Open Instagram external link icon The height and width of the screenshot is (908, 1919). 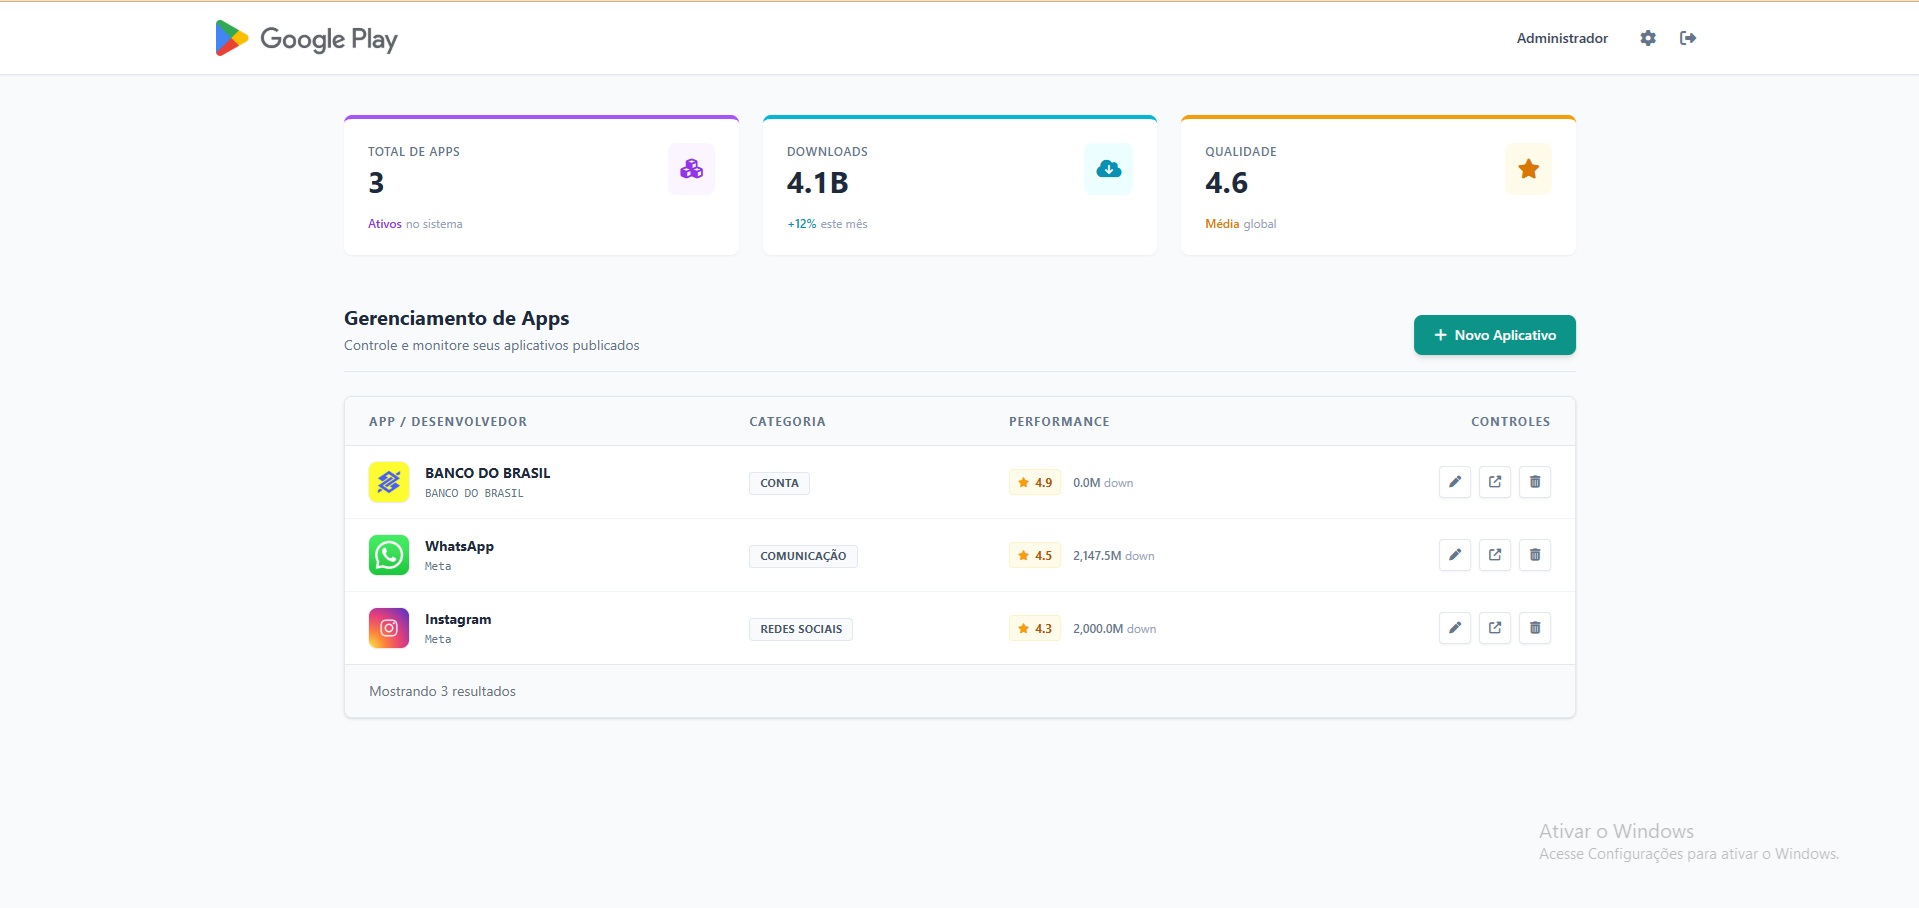pyautogui.click(x=1494, y=628)
